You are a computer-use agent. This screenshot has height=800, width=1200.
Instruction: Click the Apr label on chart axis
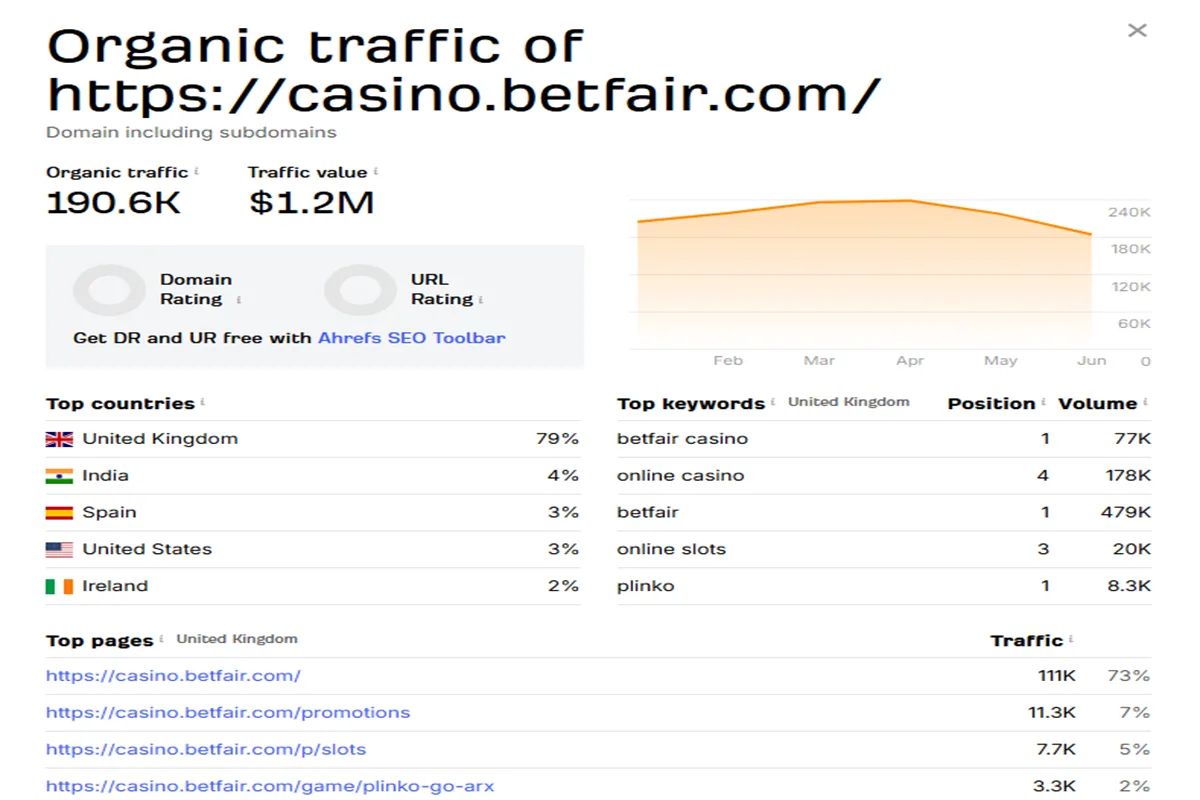(910, 361)
